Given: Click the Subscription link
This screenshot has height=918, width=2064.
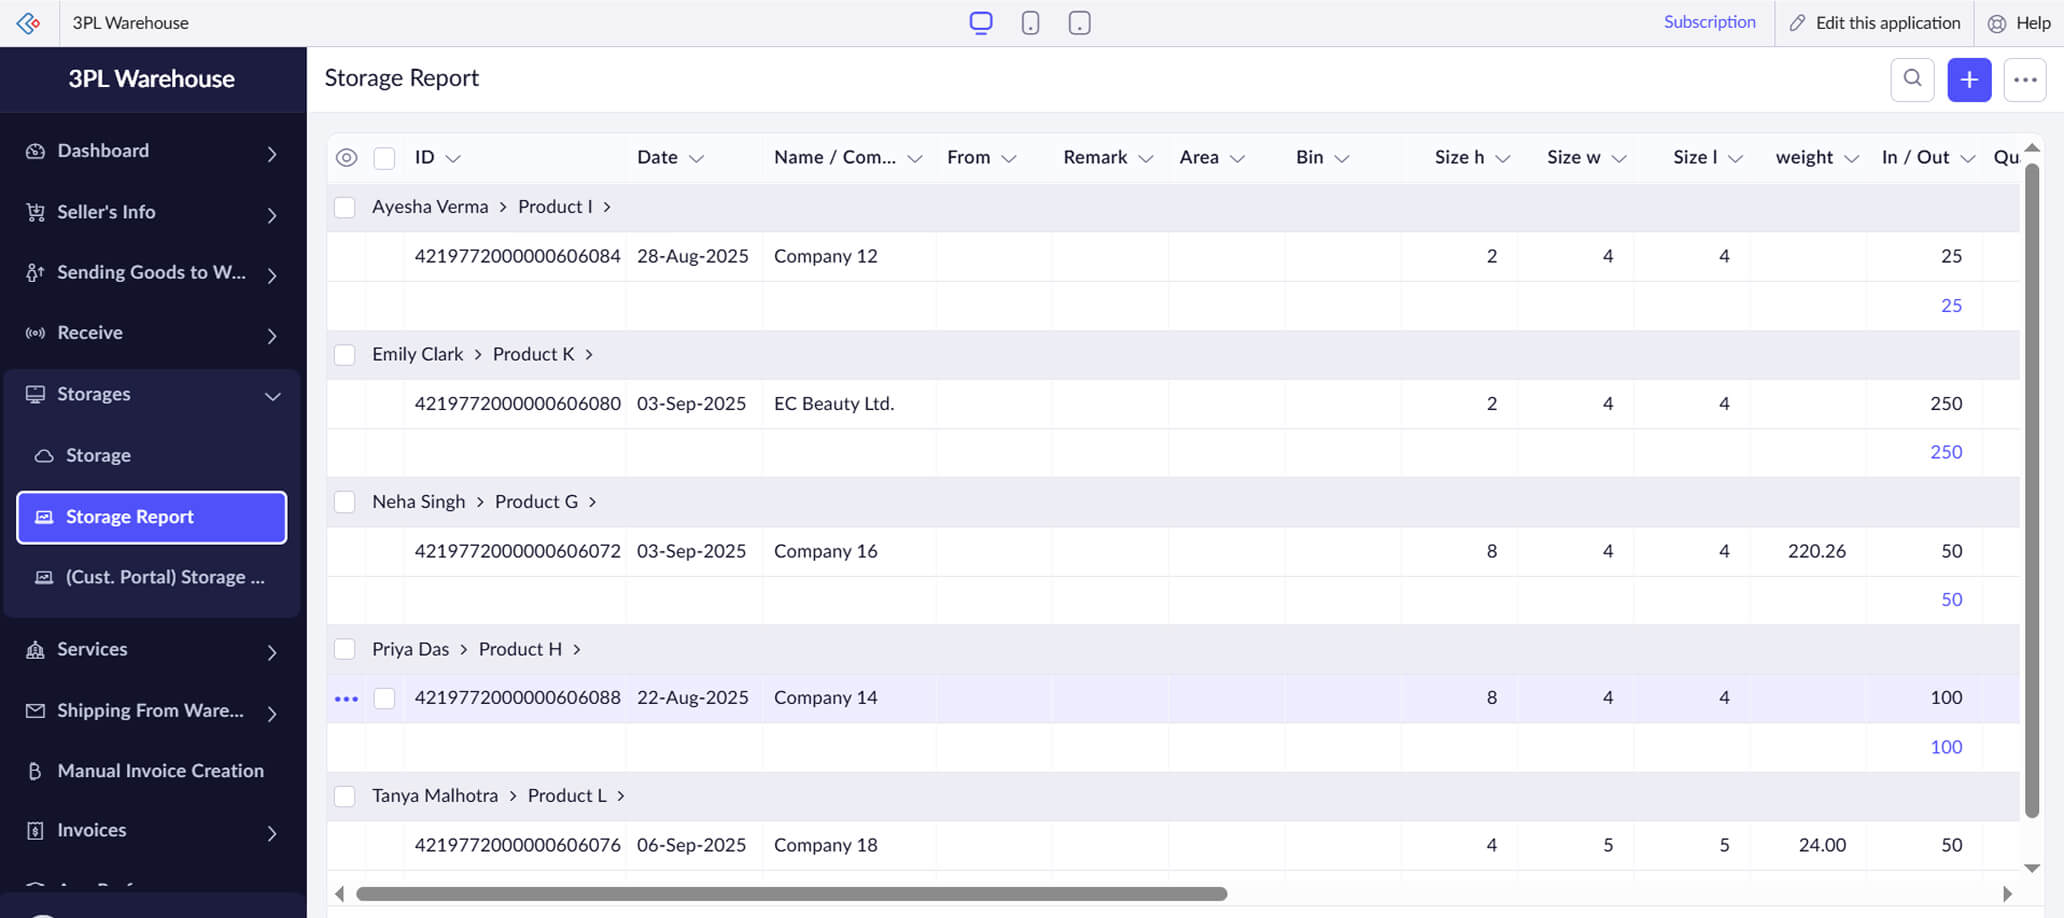Looking at the screenshot, I should pyautogui.click(x=1709, y=22).
